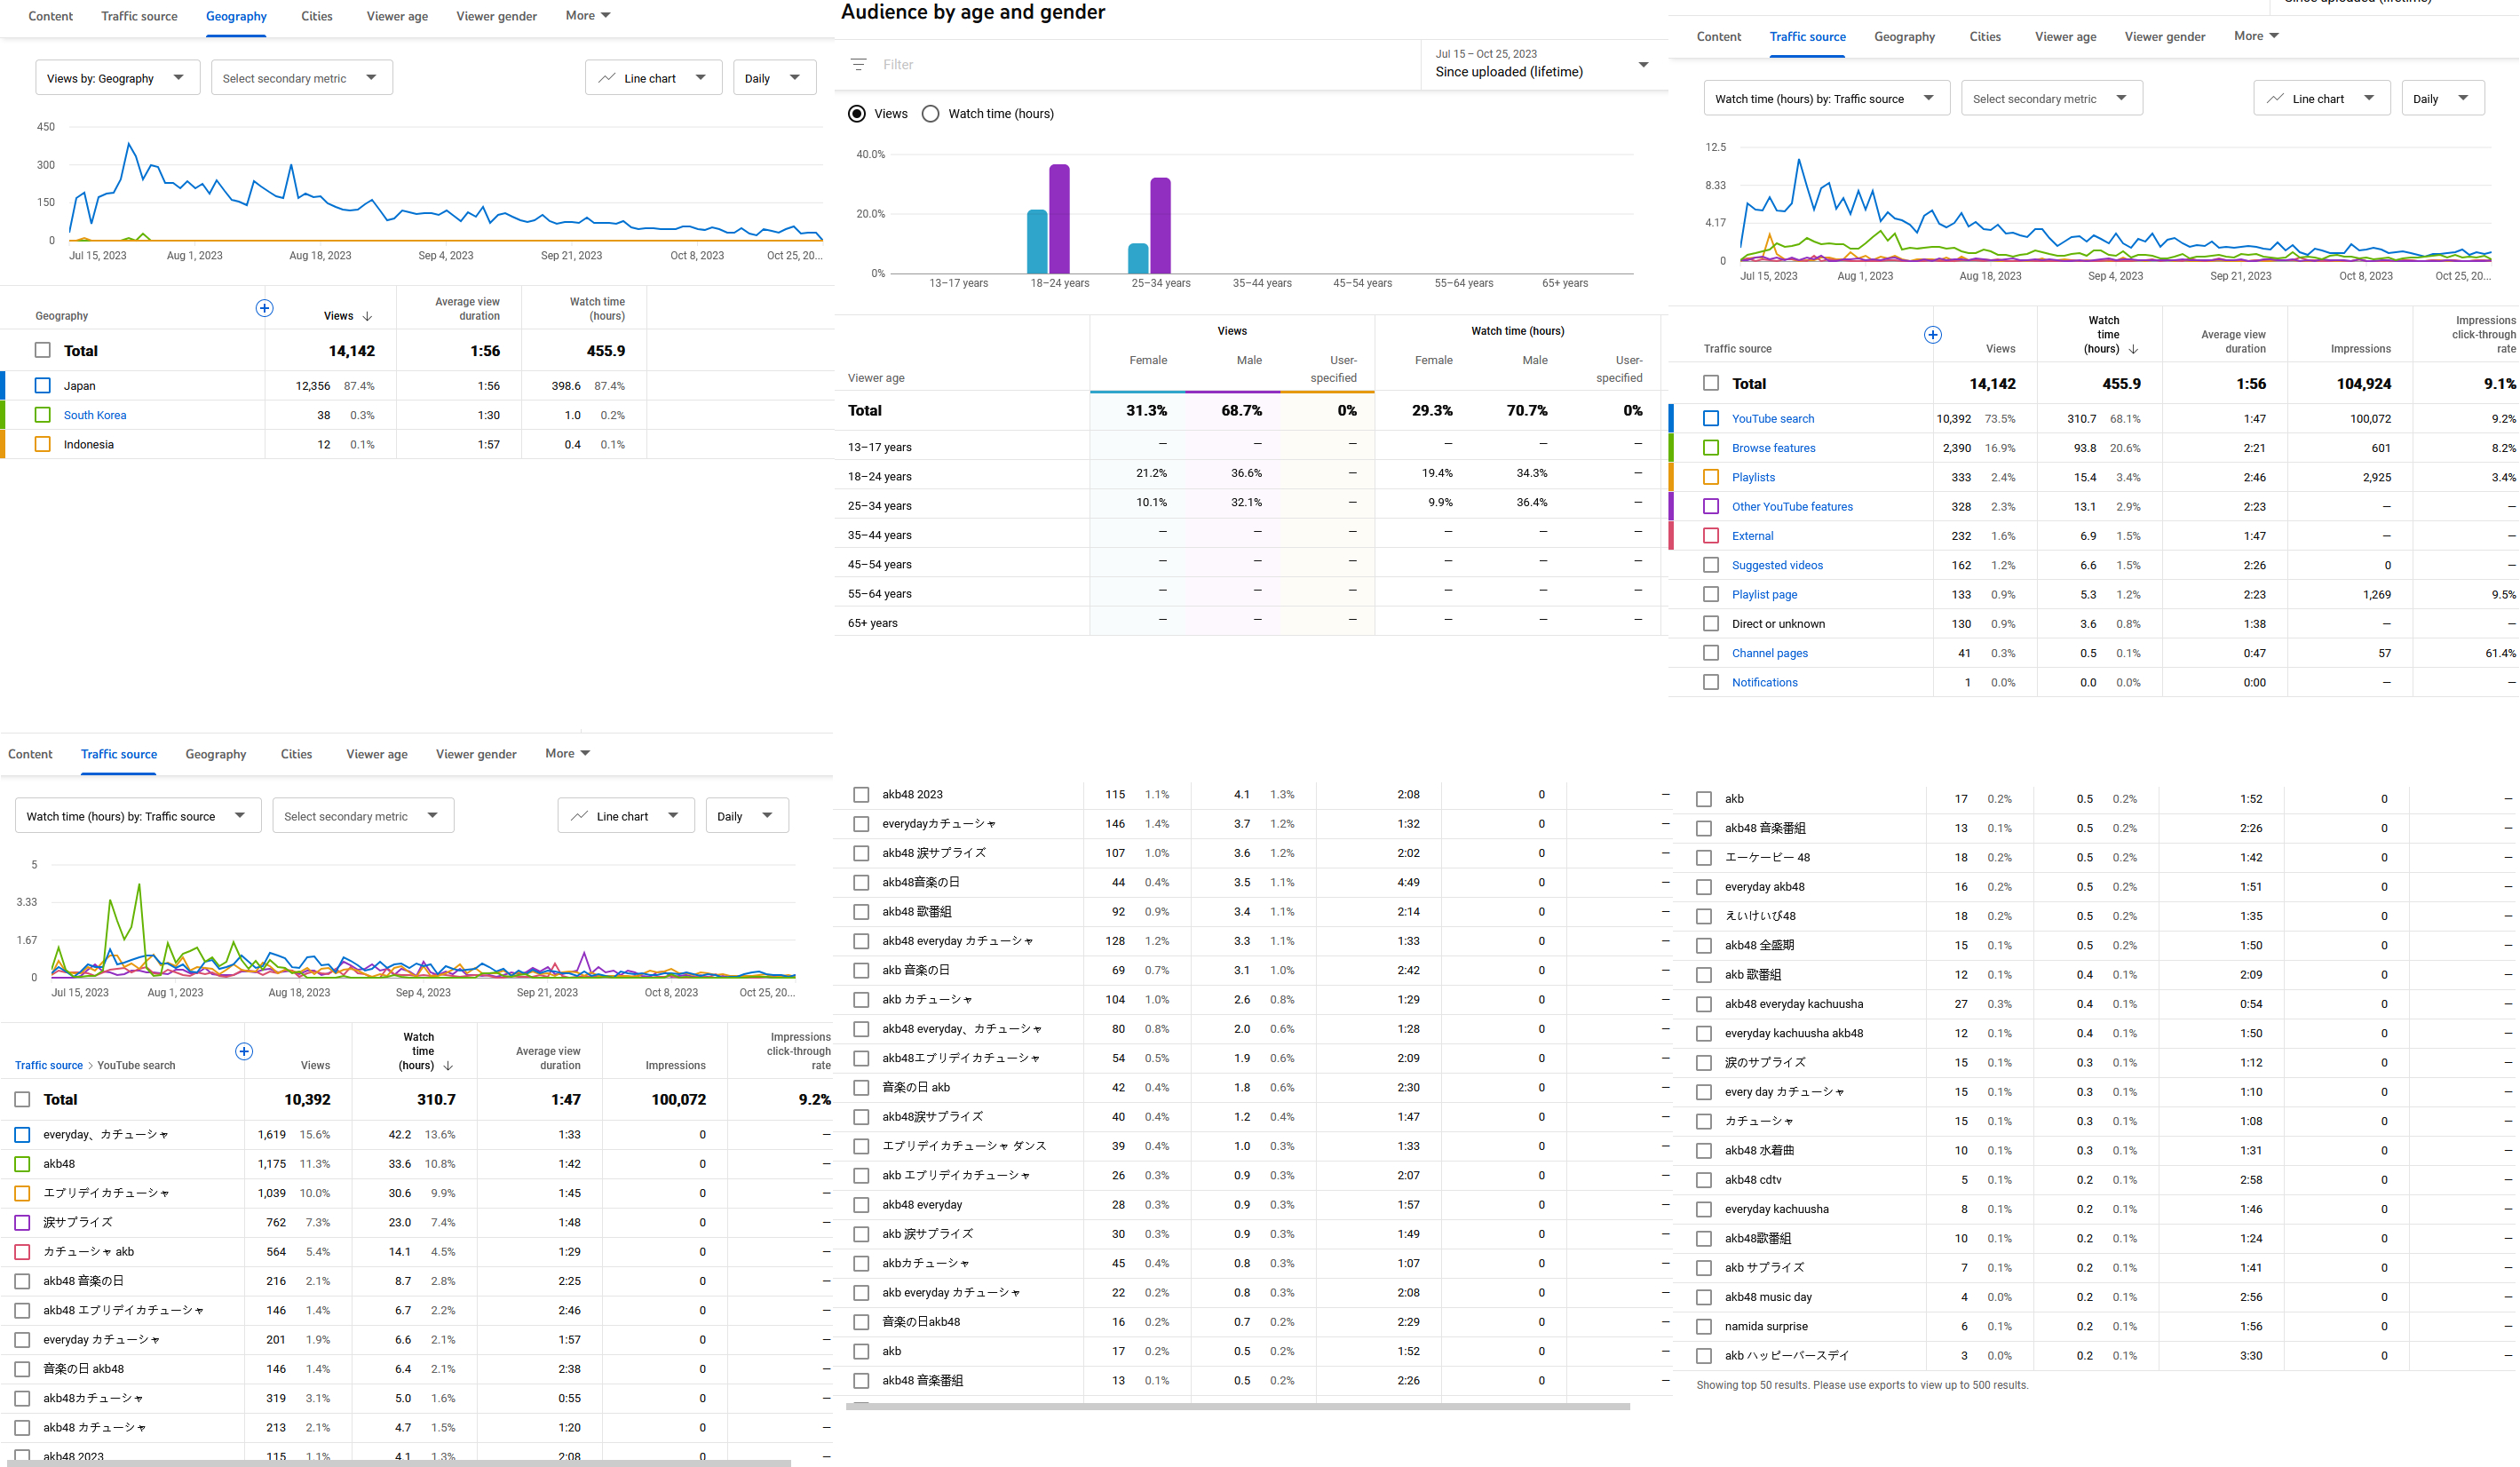
Task: Click line chart icon in Geography panel
Action: 606,78
